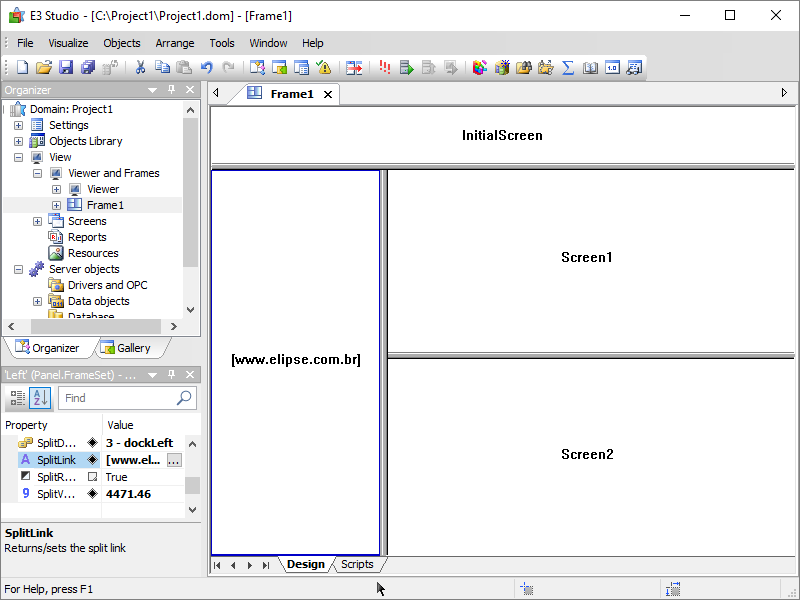Click the Cut scissors icon

click(x=140, y=68)
